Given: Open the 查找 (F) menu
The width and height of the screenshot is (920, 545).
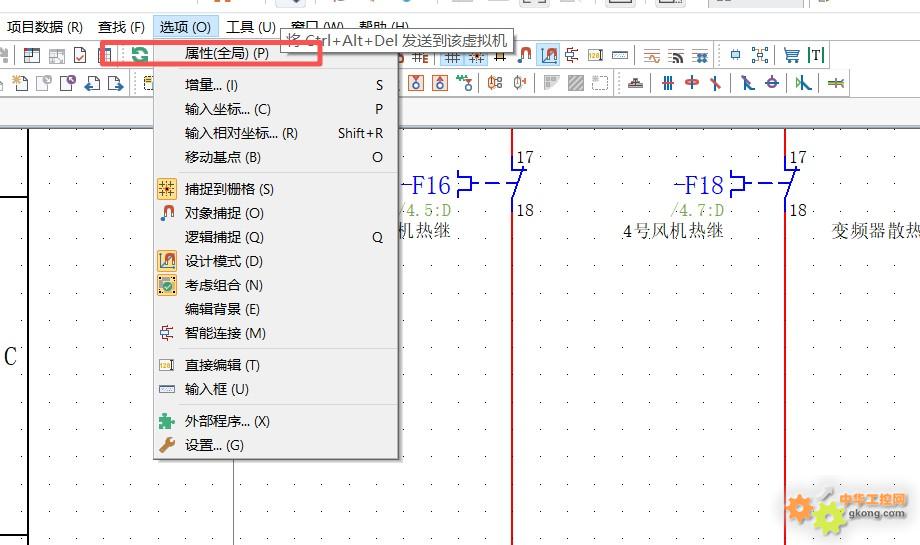Looking at the screenshot, I should pos(121,27).
